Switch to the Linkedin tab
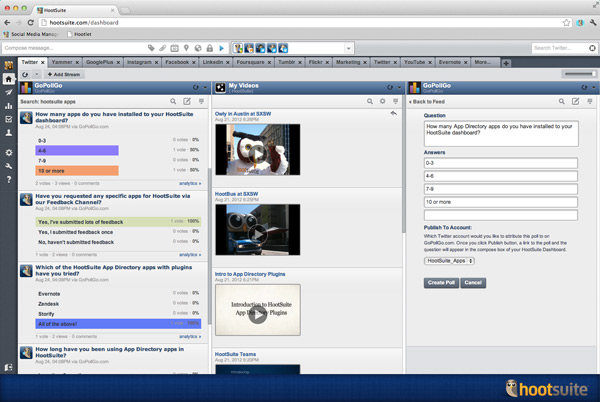The height and width of the screenshot is (402, 600). click(x=213, y=62)
